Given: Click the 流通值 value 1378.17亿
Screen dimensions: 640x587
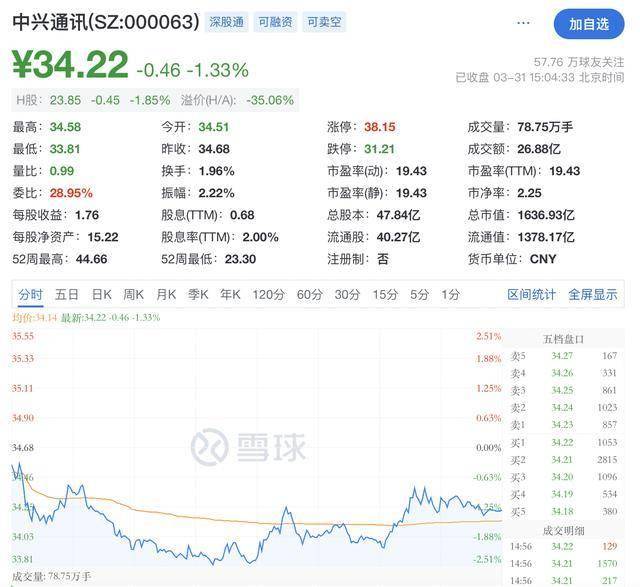Looking at the screenshot, I should (x=546, y=237).
